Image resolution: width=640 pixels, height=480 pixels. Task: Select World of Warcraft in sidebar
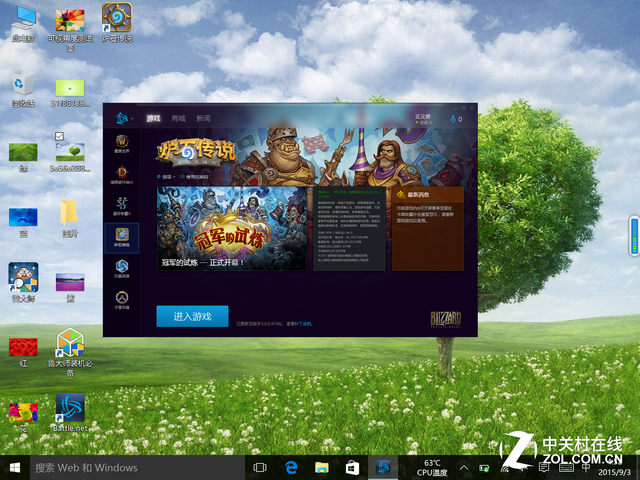[122, 144]
